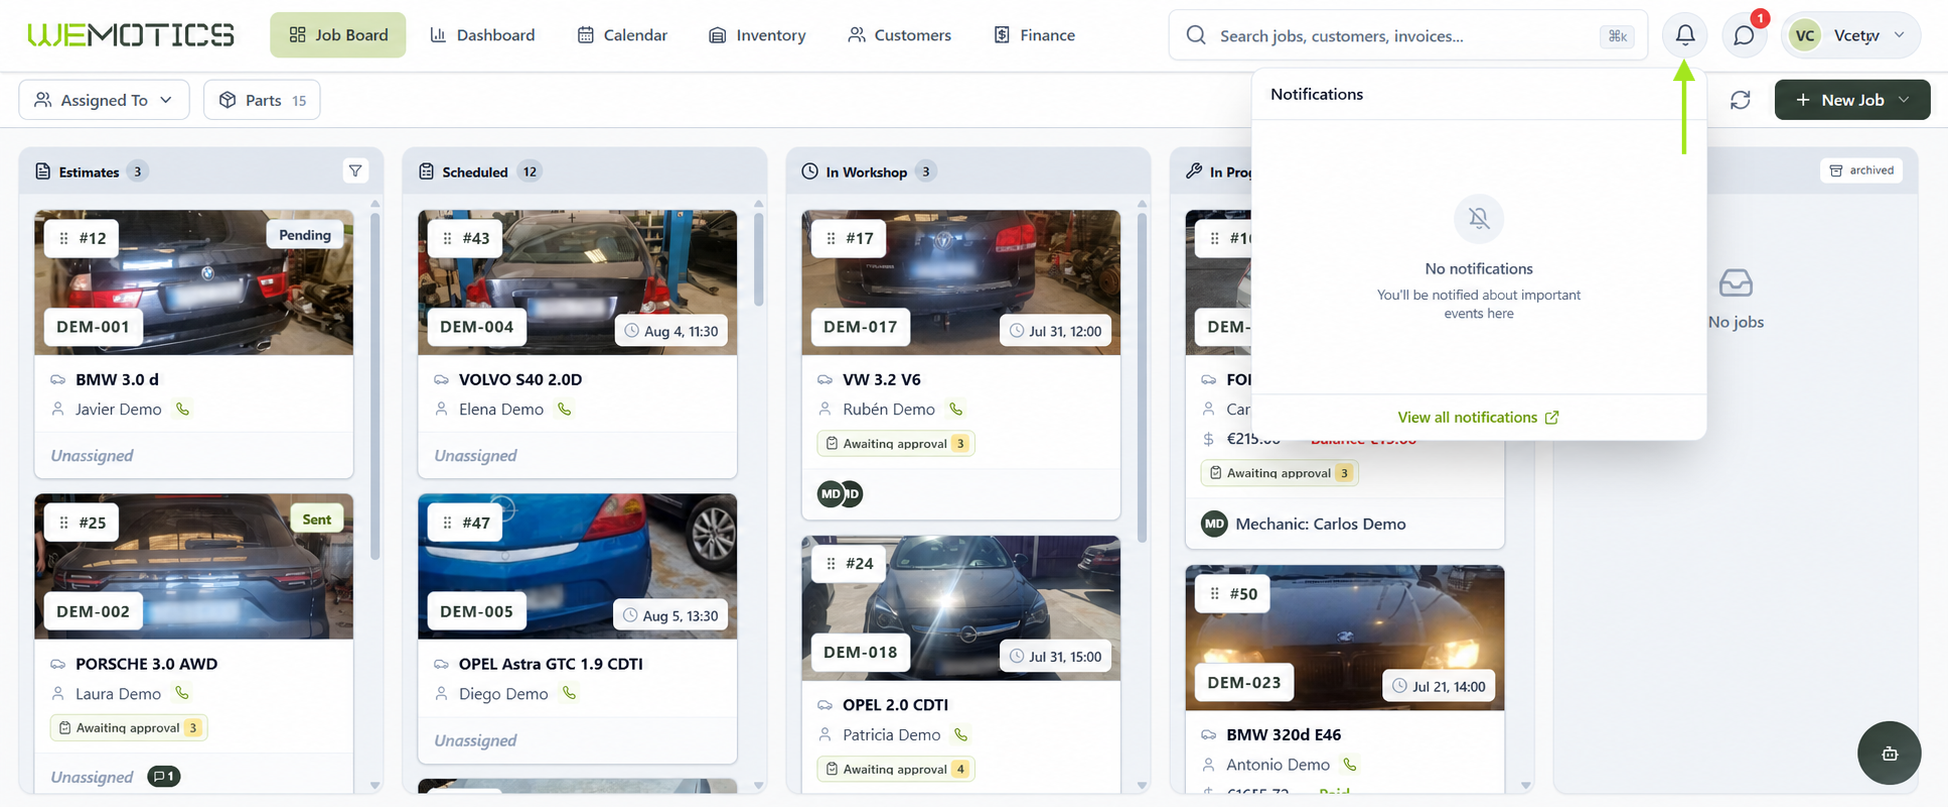Switch to the Job Board tab
Viewport: 1948px width, 807px height.
pos(338,35)
